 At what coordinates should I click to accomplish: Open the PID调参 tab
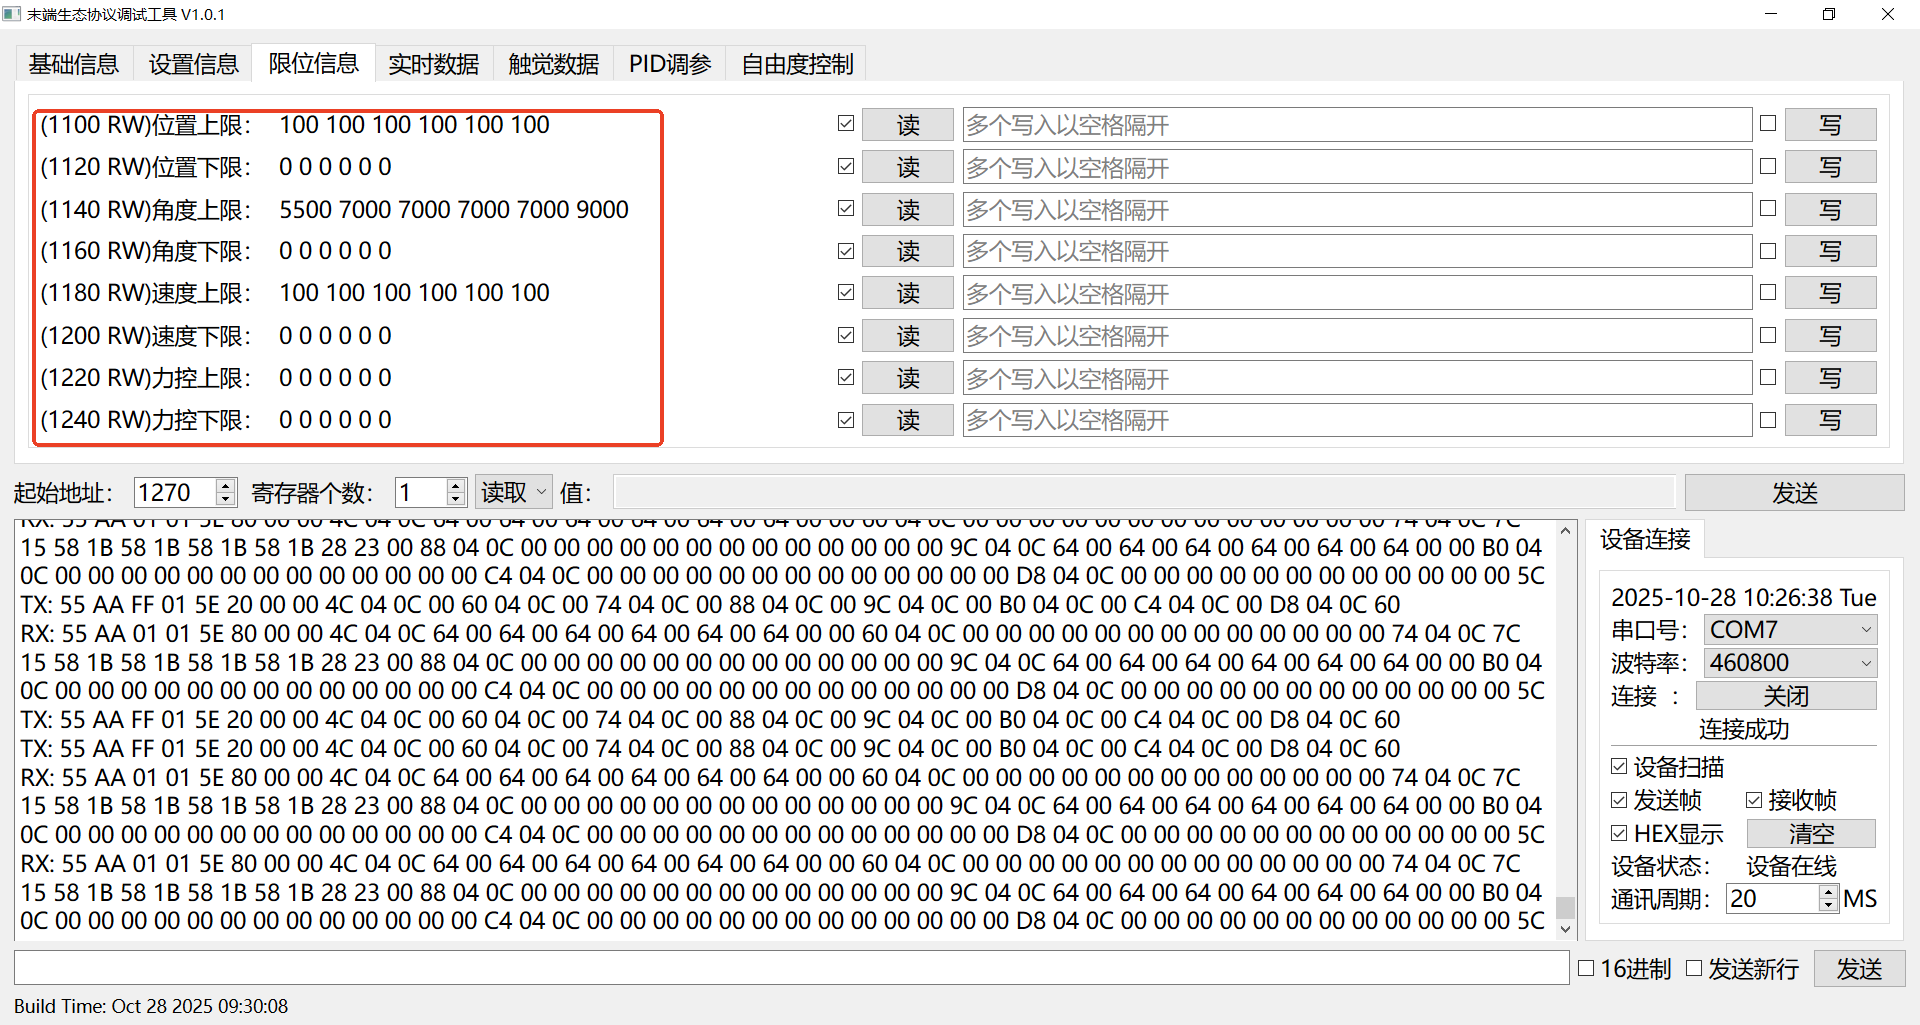(x=669, y=64)
